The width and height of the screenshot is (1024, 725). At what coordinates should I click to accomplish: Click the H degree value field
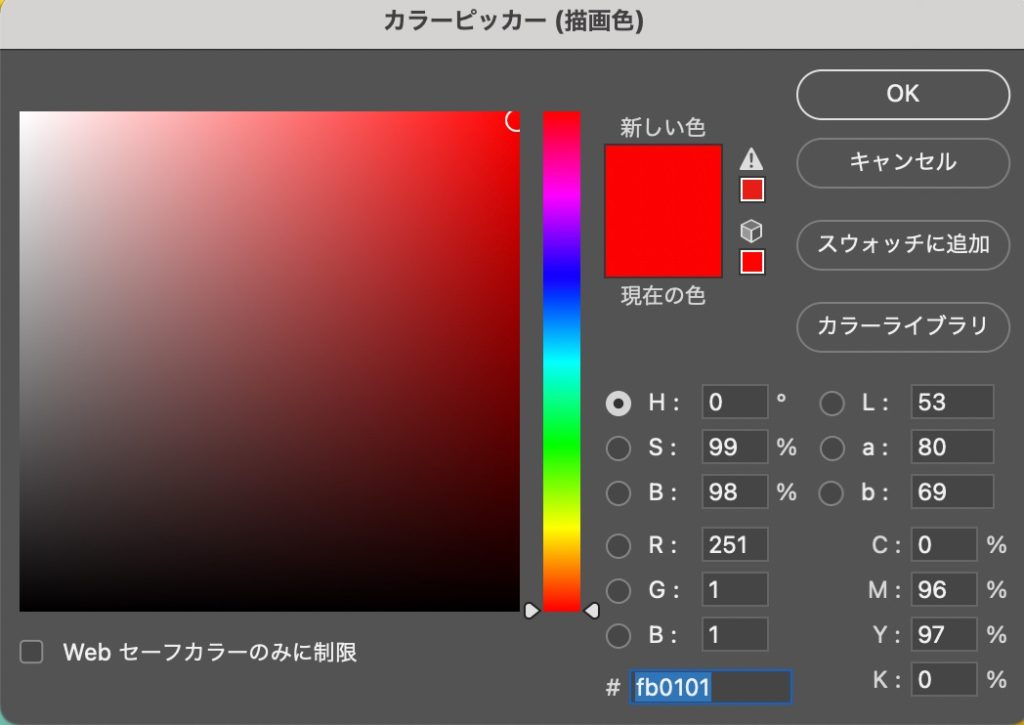(x=733, y=403)
